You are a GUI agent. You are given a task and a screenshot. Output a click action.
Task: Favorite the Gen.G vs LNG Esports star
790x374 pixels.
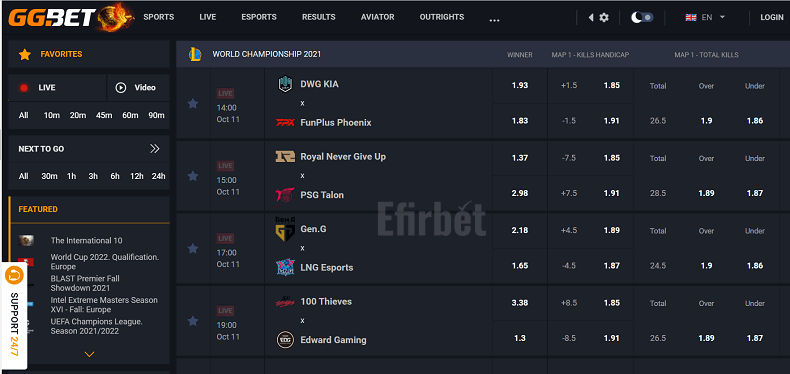coord(193,248)
